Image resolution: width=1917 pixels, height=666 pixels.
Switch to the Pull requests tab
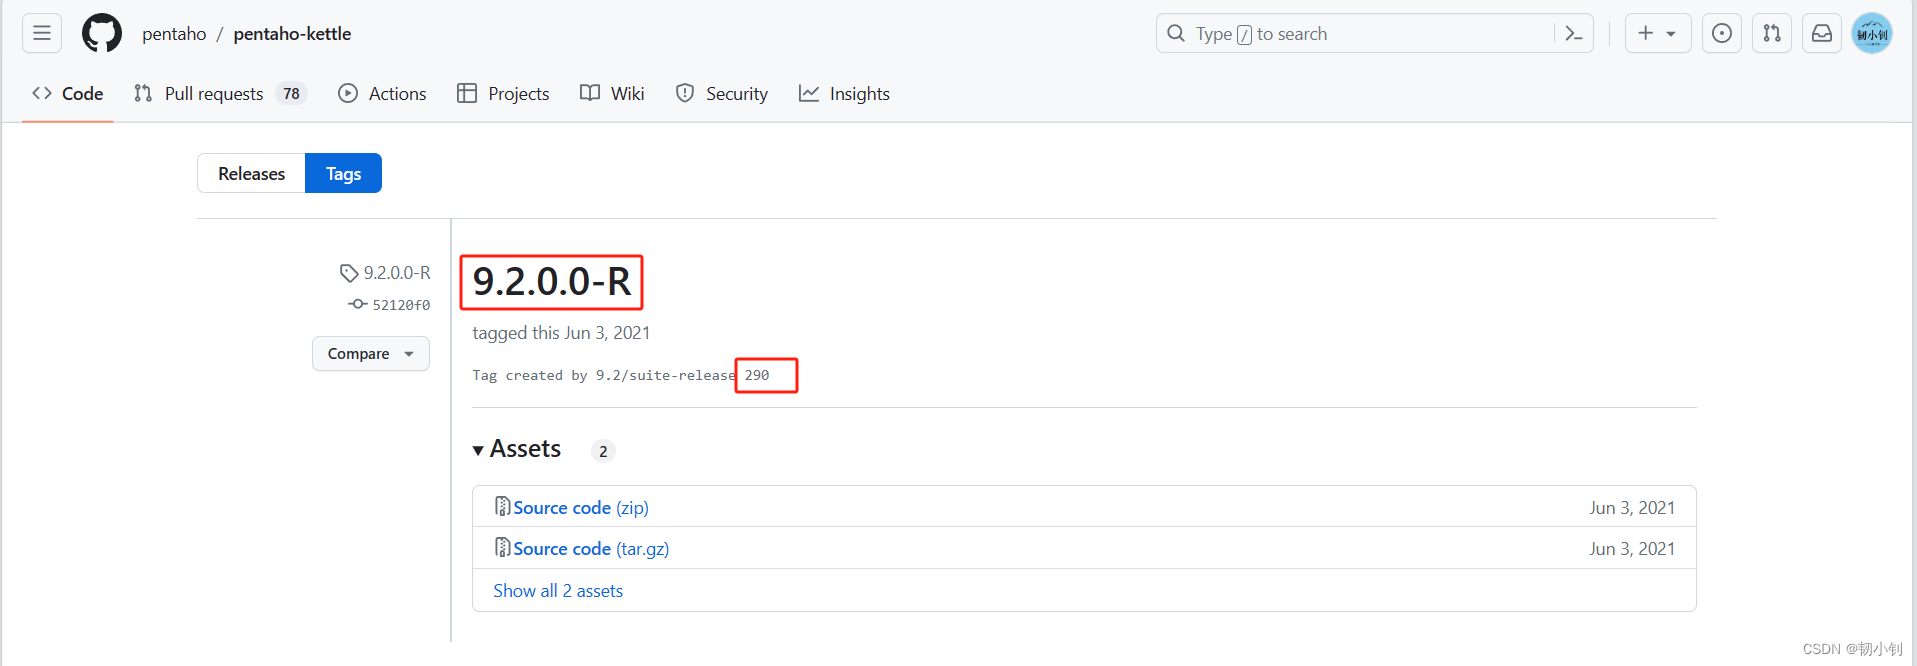pos(220,93)
